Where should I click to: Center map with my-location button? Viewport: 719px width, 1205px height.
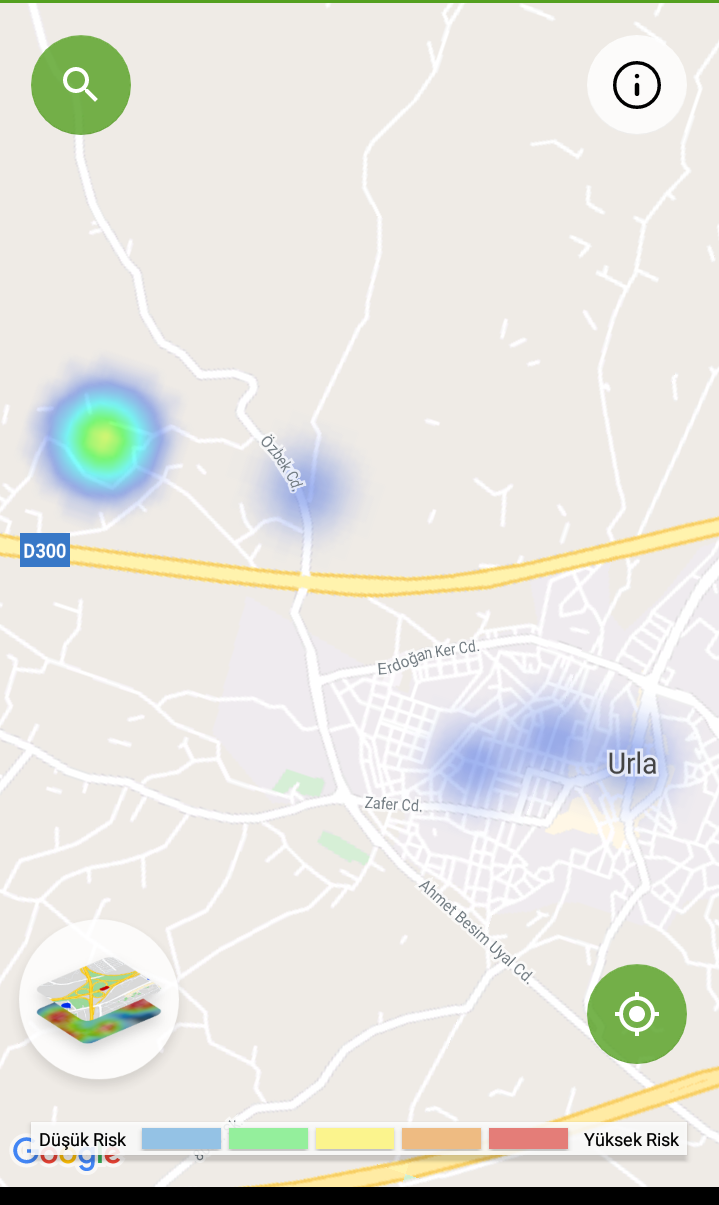(x=637, y=1014)
